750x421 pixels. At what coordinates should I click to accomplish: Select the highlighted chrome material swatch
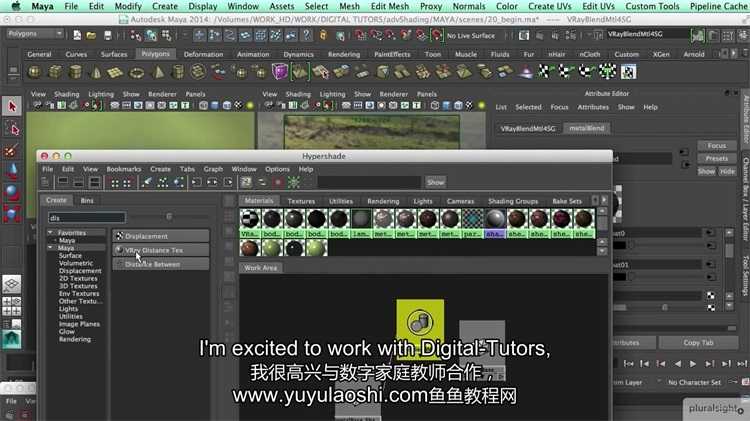495,219
